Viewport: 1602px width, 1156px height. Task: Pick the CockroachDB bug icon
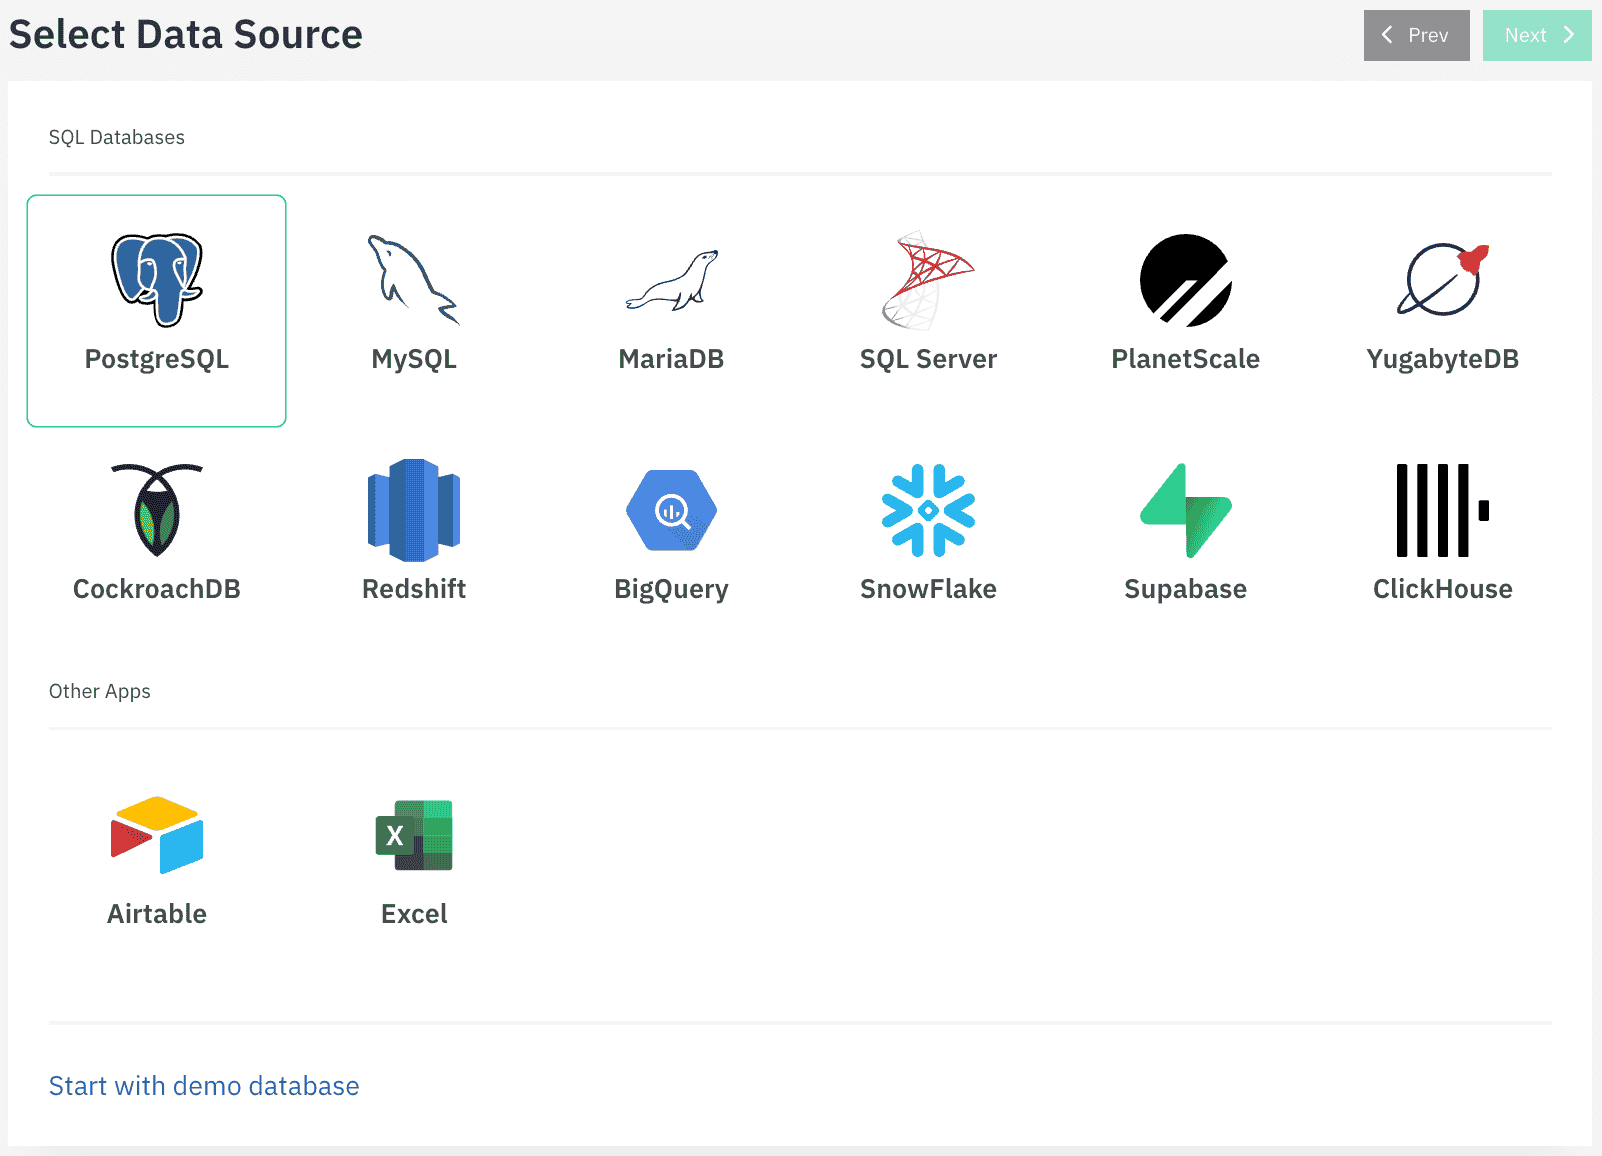coord(157,510)
